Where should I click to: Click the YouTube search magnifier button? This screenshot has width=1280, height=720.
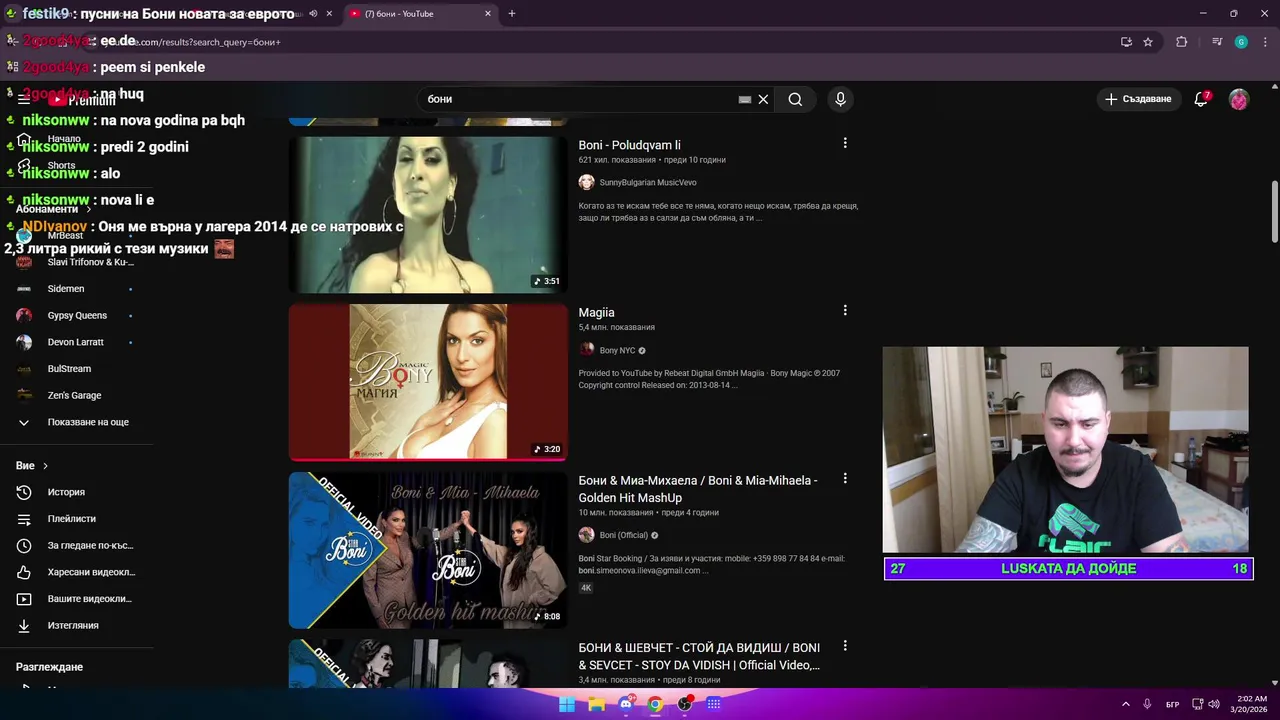(x=795, y=99)
